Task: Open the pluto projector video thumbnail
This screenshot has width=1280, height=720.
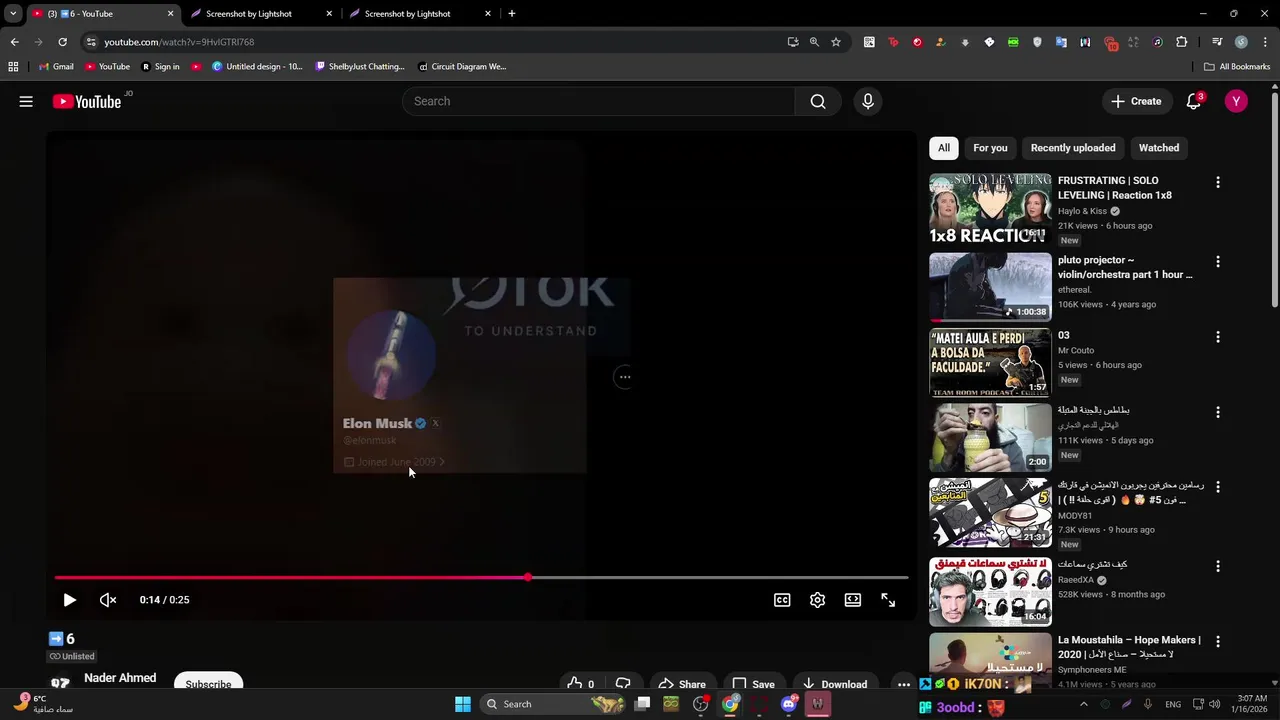Action: click(x=990, y=286)
